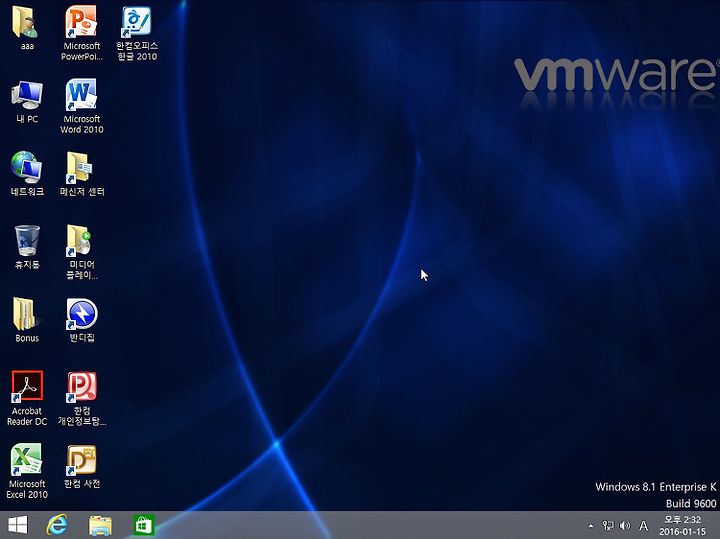720x539 pixels.
Task: Launch Internet Explorer from taskbar
Action: click(x=57, y=525)
